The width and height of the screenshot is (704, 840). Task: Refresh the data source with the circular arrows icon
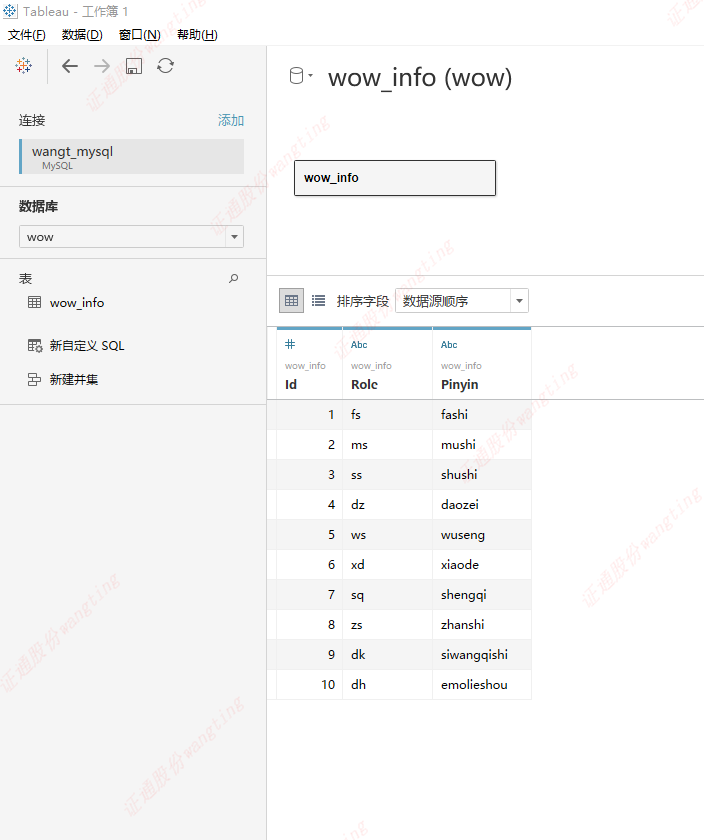pyautogui.click(x=166, y=66)
